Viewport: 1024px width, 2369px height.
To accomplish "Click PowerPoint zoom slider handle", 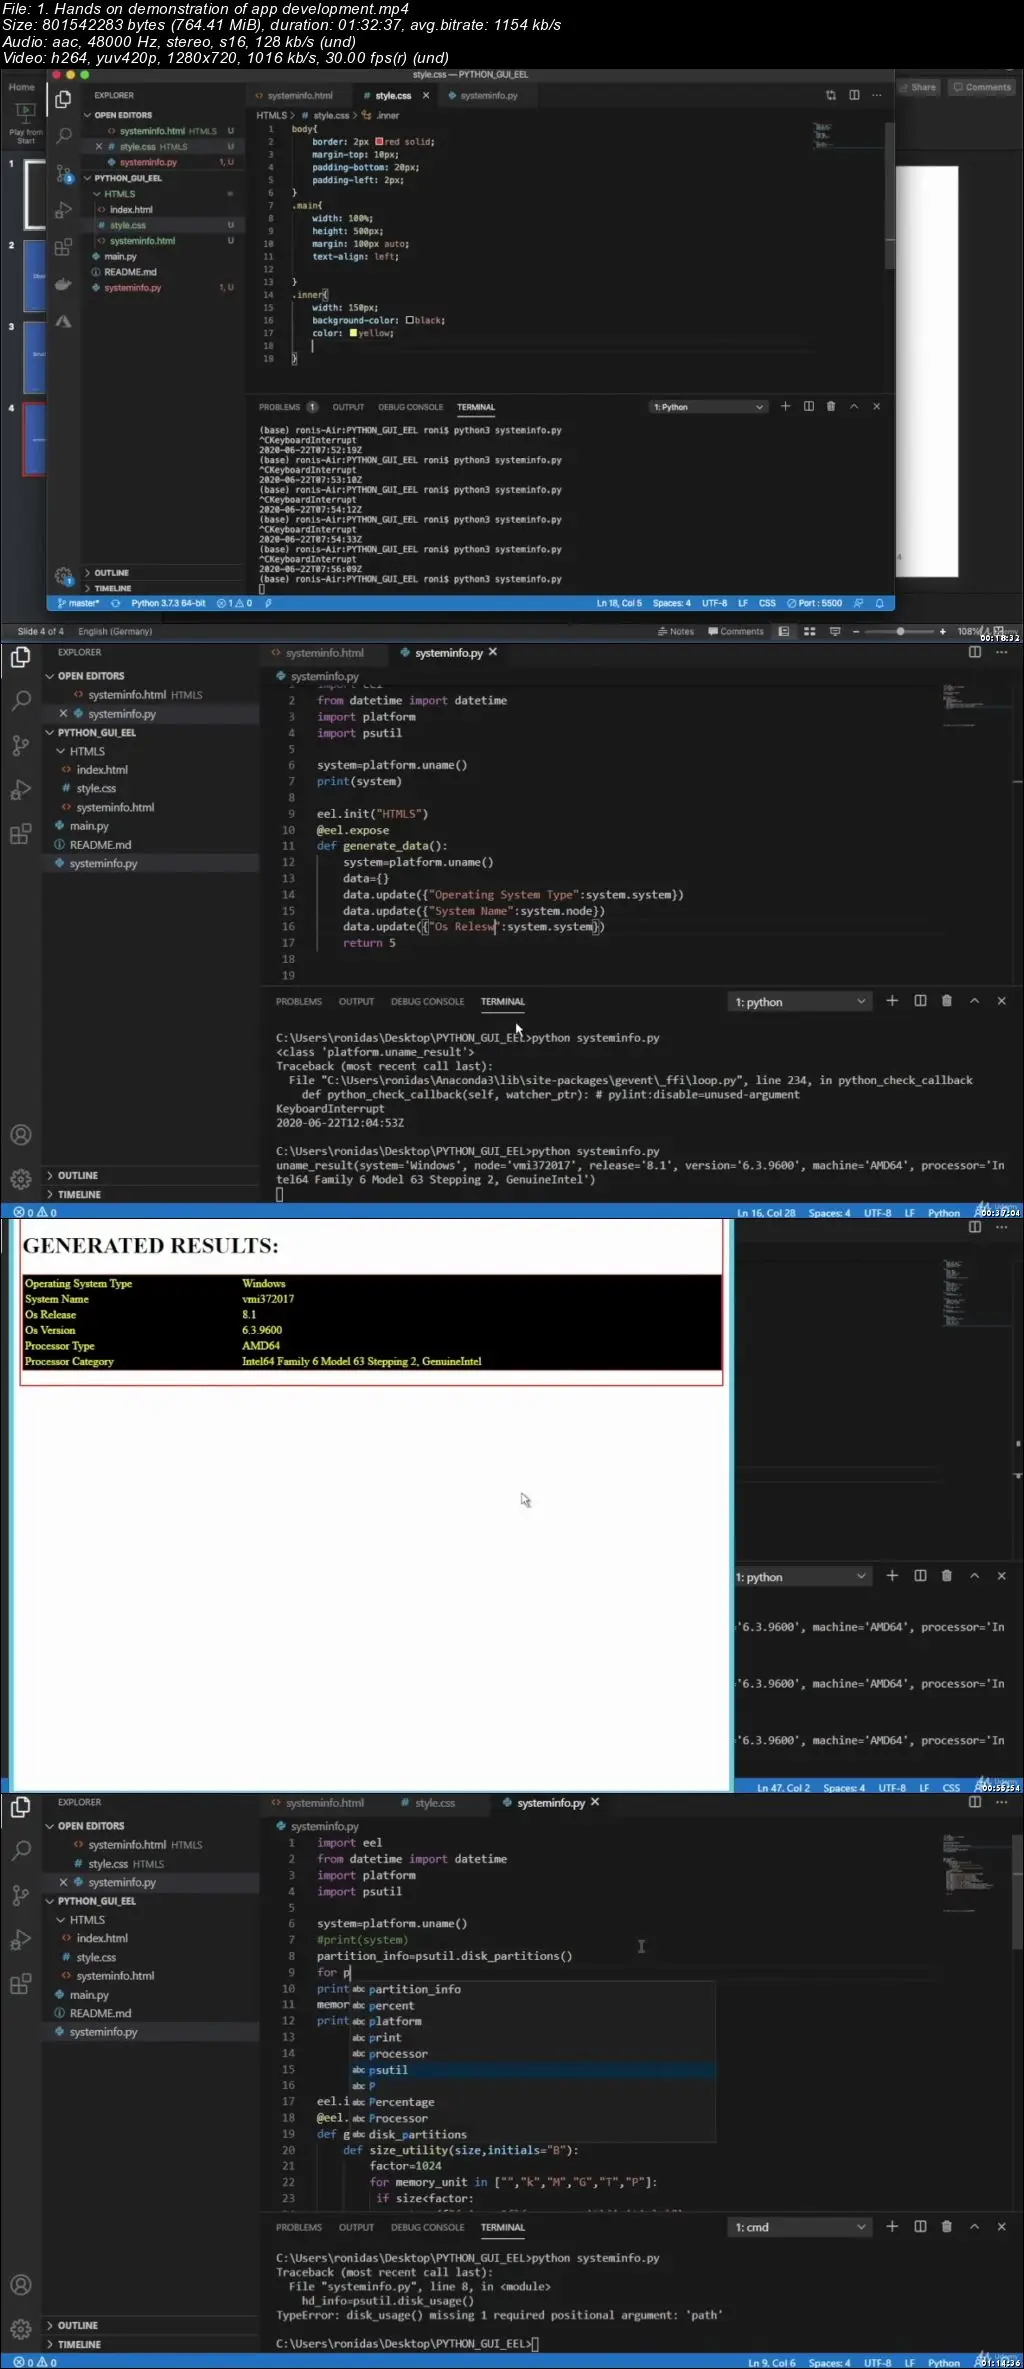I will 900,631.
